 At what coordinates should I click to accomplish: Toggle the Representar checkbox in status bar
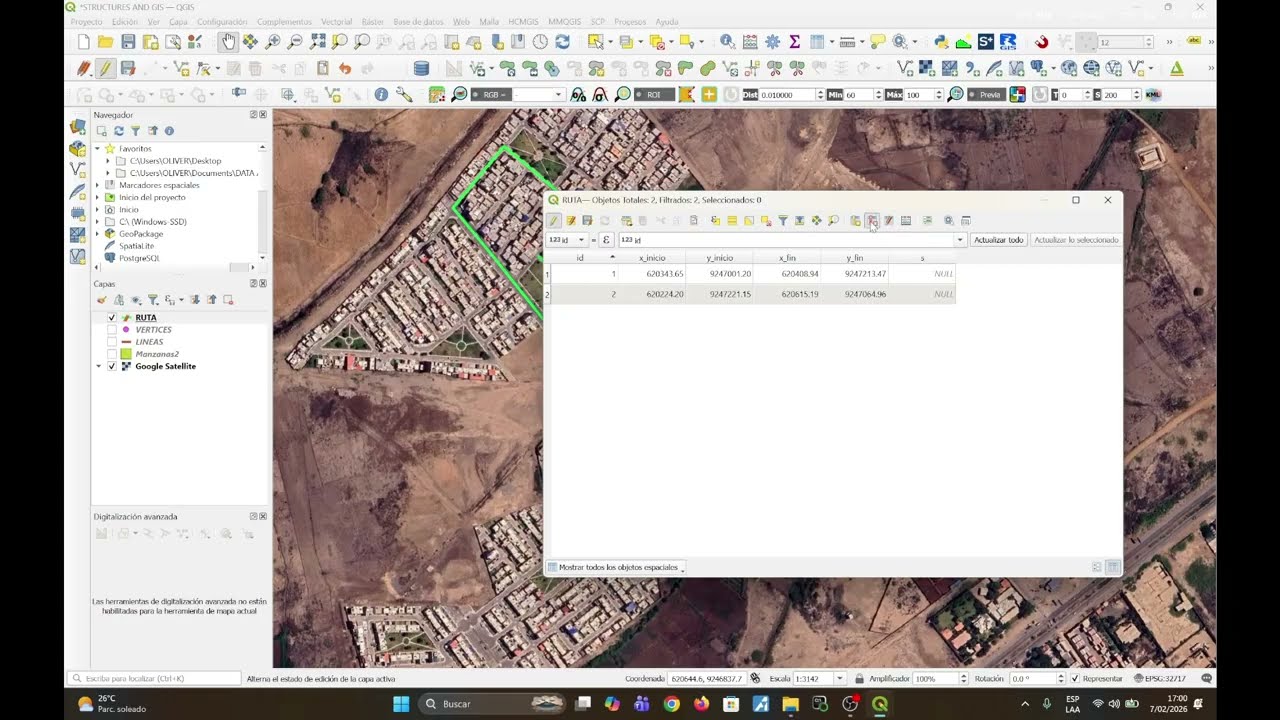(1075, 678)
